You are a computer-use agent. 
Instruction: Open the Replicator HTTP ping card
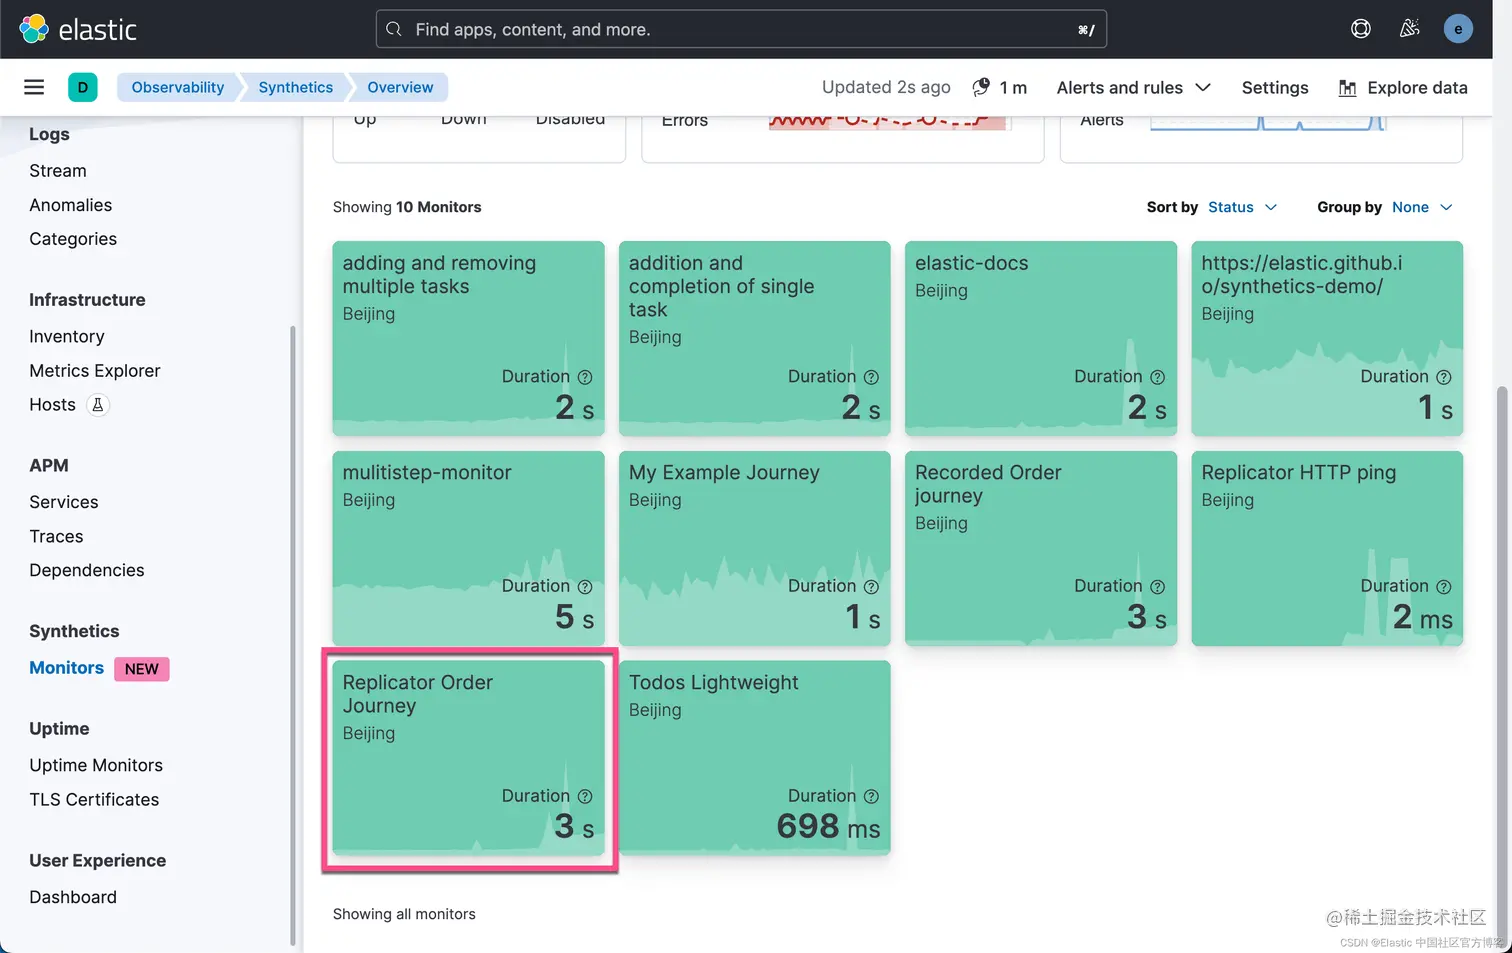(x=1327, y=548)
